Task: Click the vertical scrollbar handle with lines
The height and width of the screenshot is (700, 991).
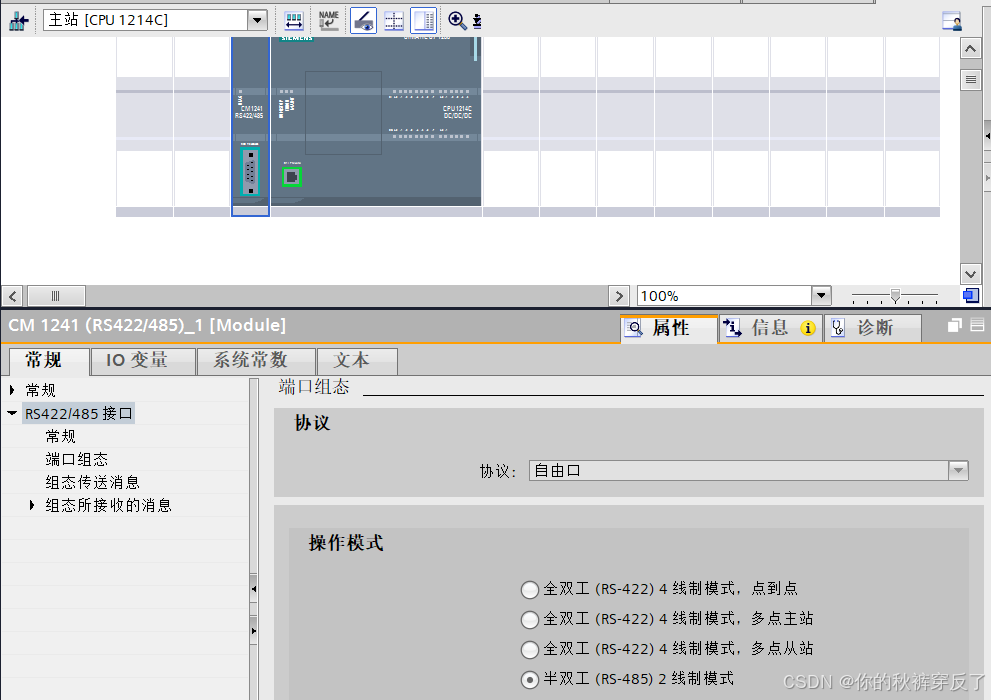Action: click(x=971, y=80)
